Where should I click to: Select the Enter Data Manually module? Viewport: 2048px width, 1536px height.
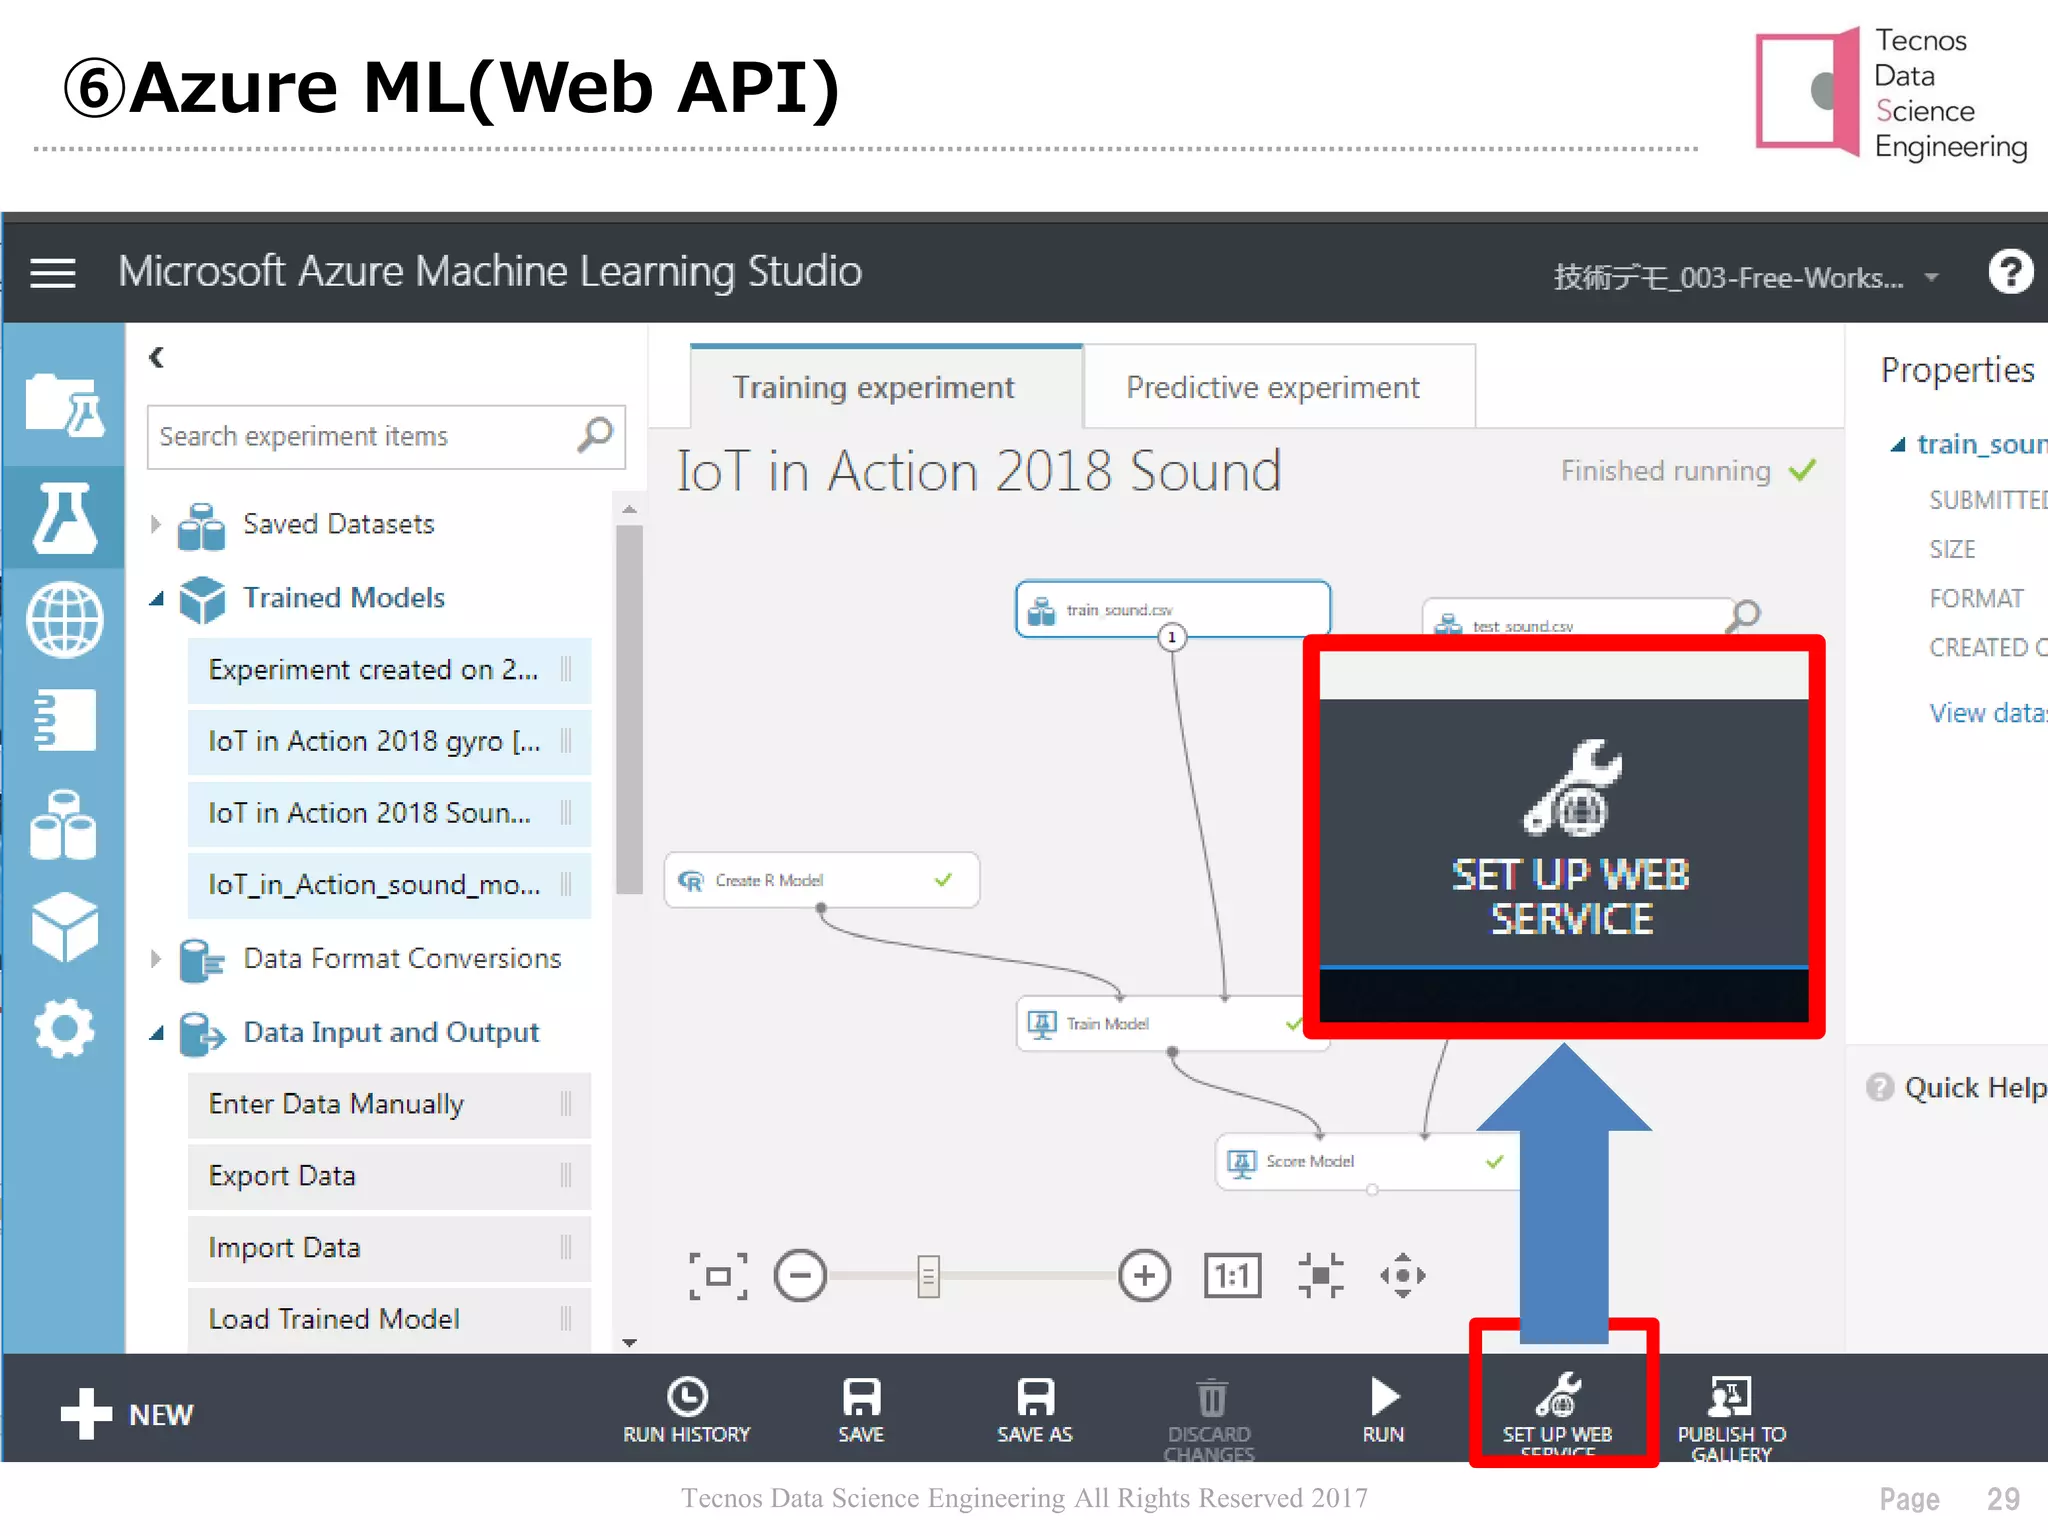click(389, 1104)
